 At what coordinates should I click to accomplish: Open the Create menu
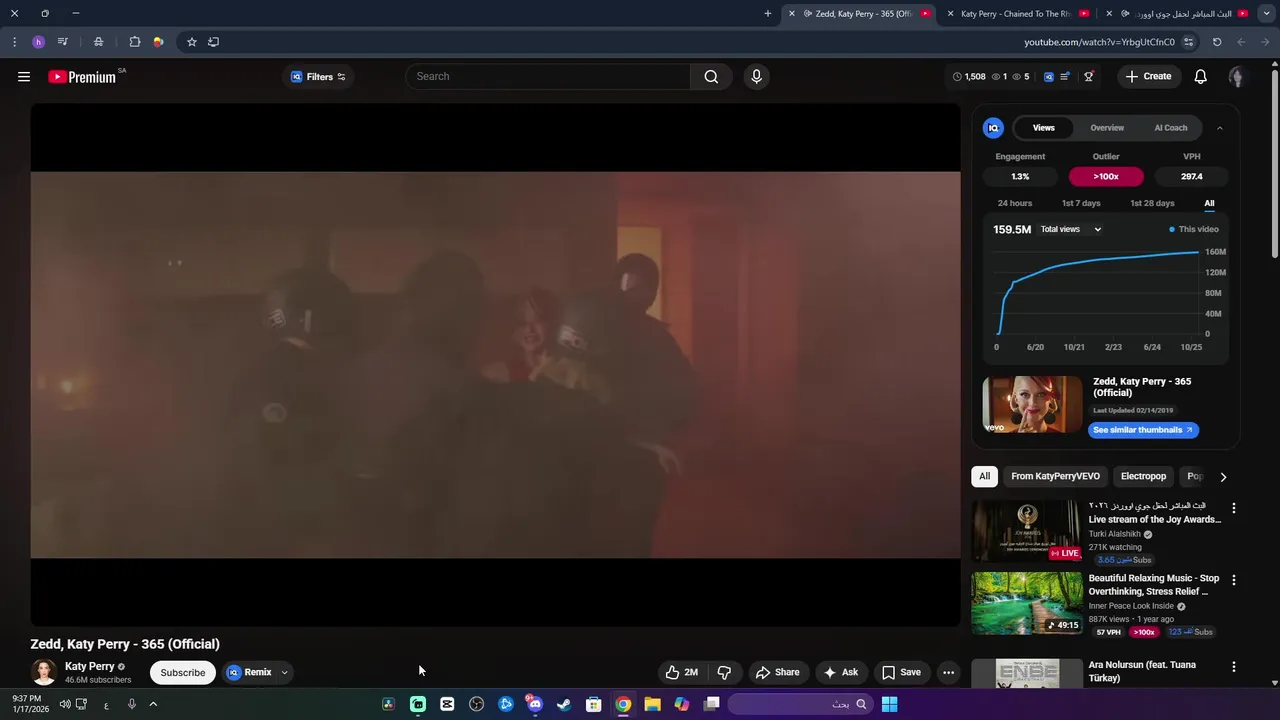1148,77
